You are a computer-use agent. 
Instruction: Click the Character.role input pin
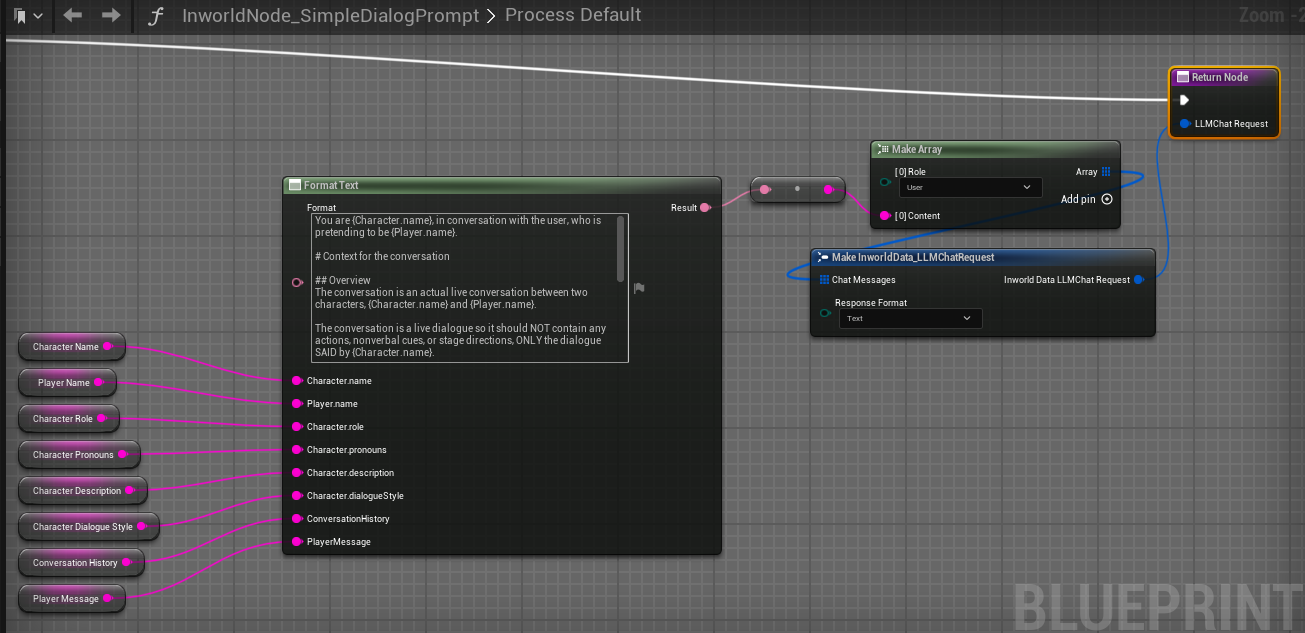click(x=297, y=427)
